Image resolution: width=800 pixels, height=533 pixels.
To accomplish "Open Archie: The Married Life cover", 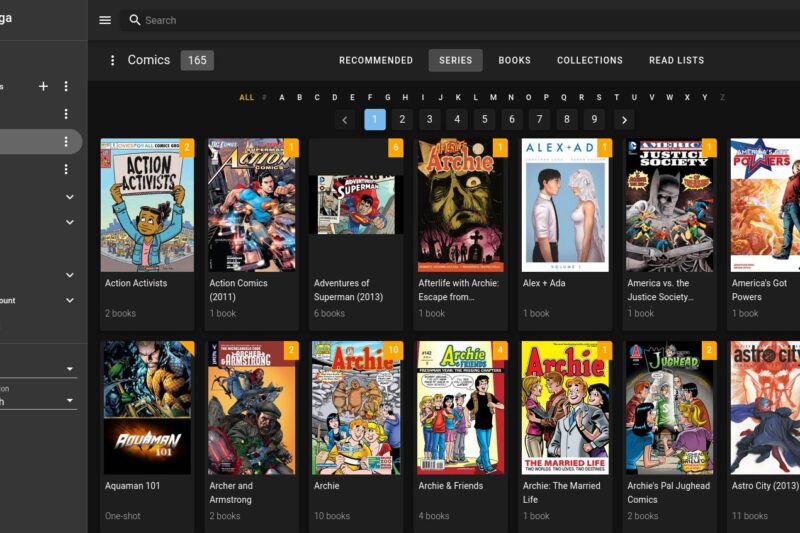I will point(565,408).
